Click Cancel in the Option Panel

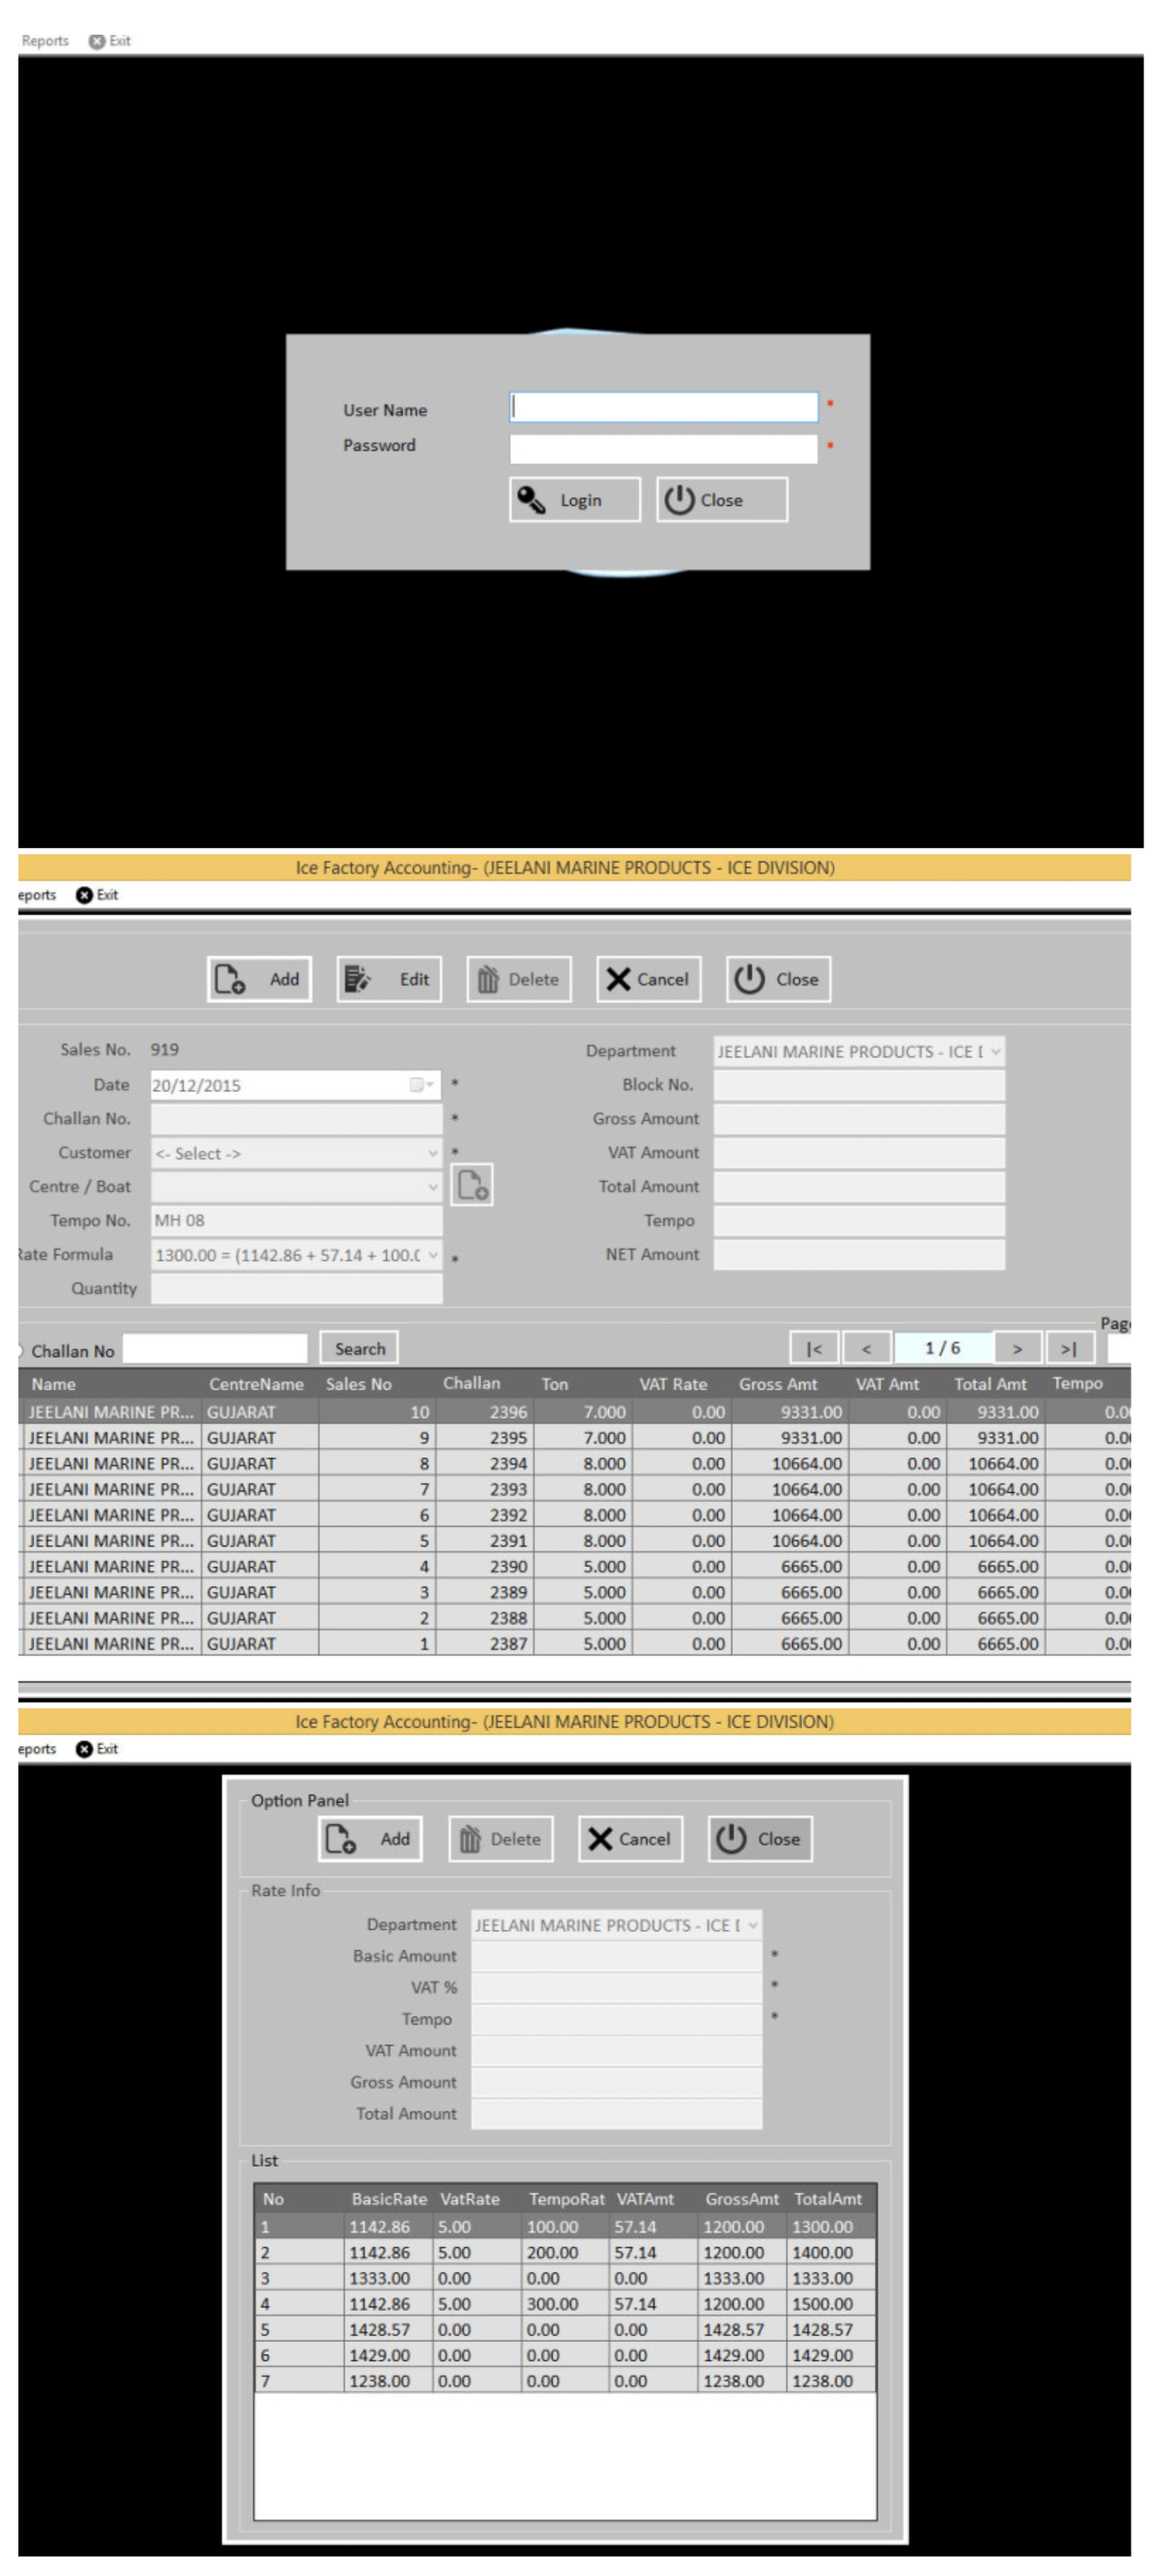(630, 1839)
